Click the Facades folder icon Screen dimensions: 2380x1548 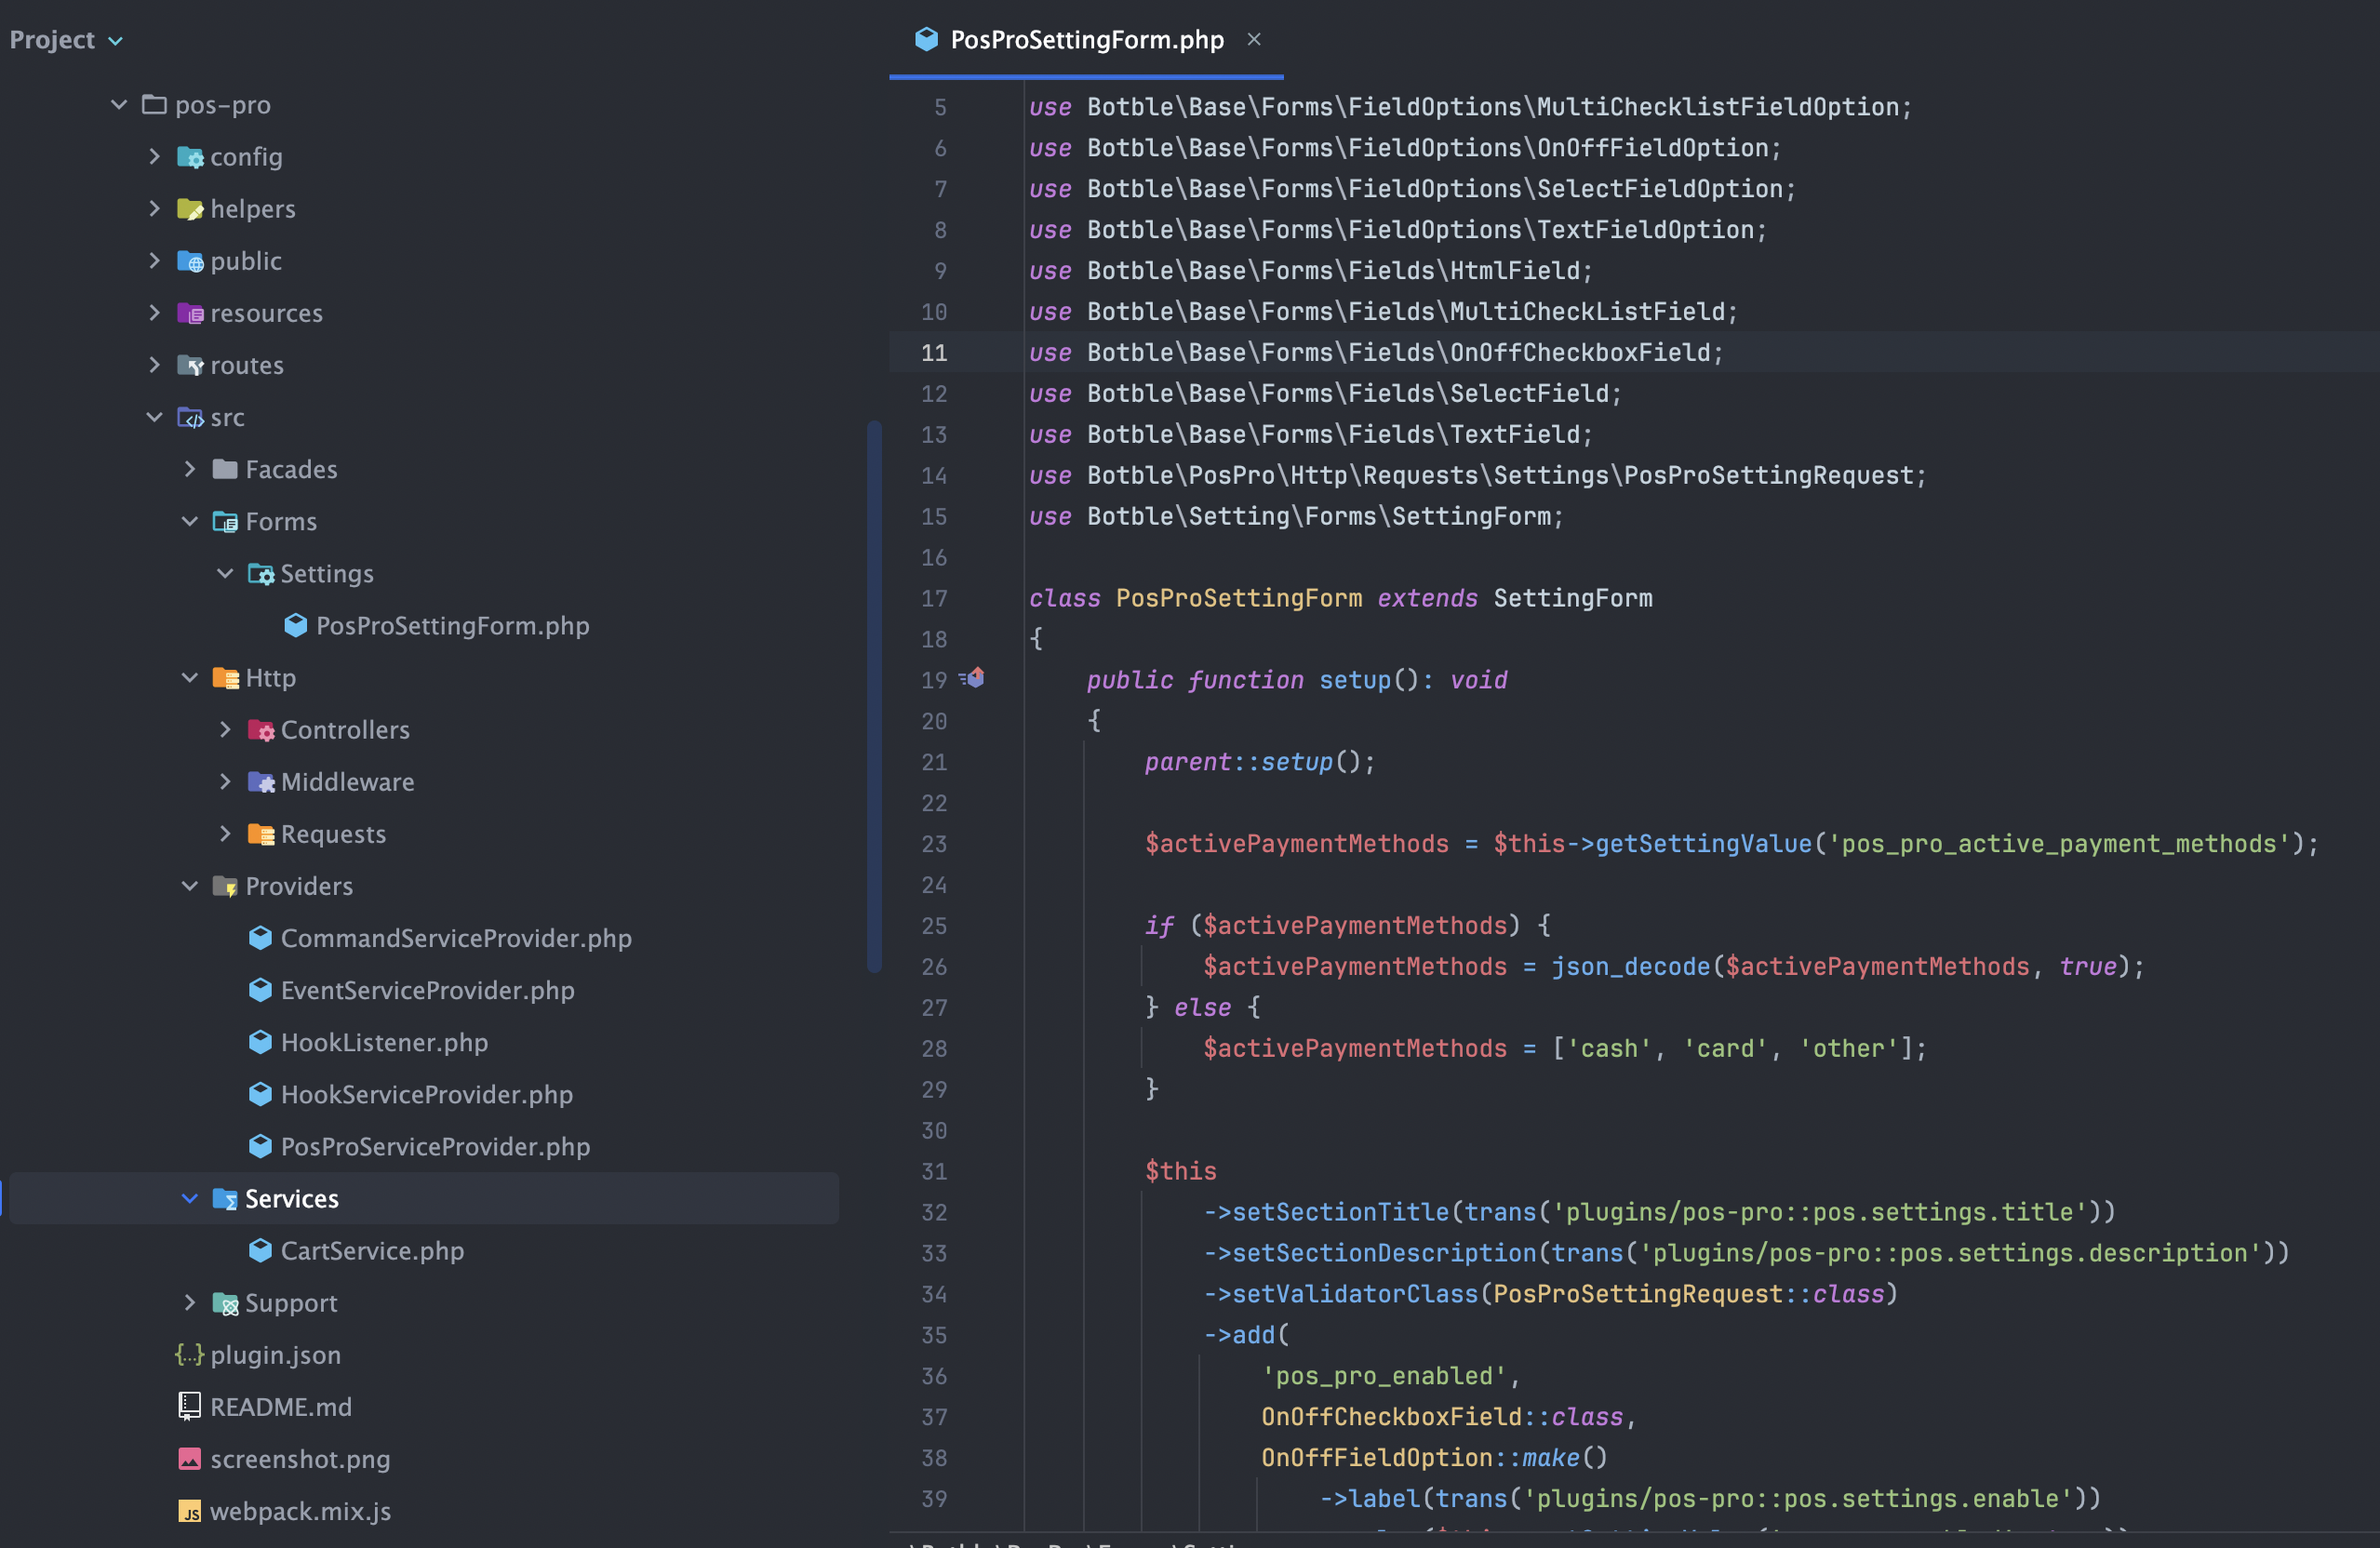(x=225, y=469)
